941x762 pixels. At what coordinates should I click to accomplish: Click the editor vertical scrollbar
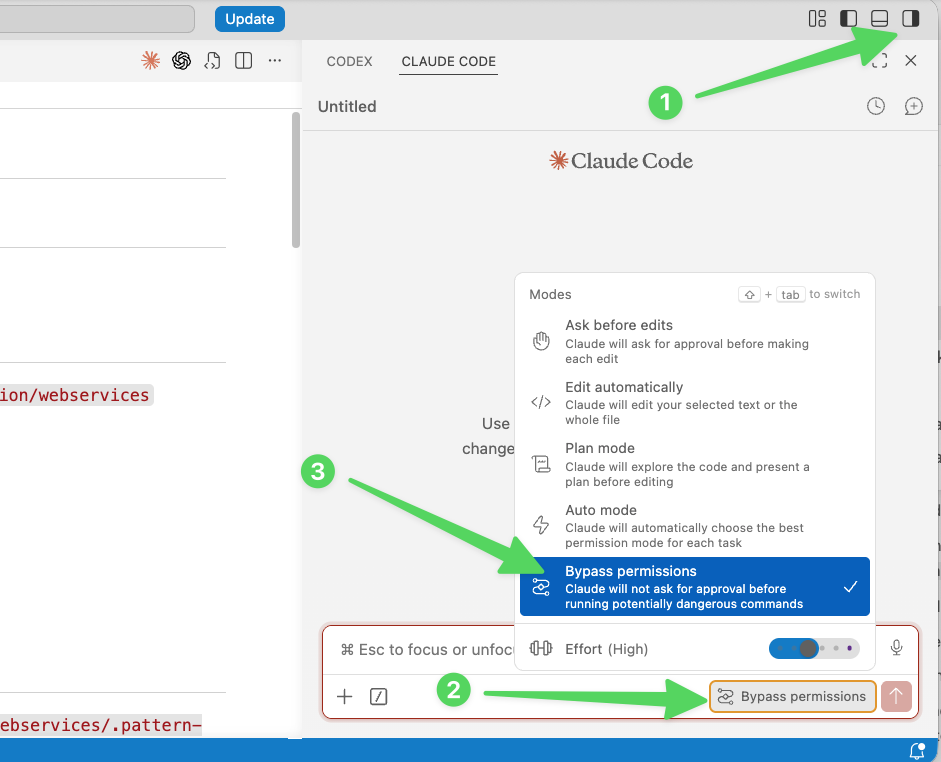click(x=296, y=180)
